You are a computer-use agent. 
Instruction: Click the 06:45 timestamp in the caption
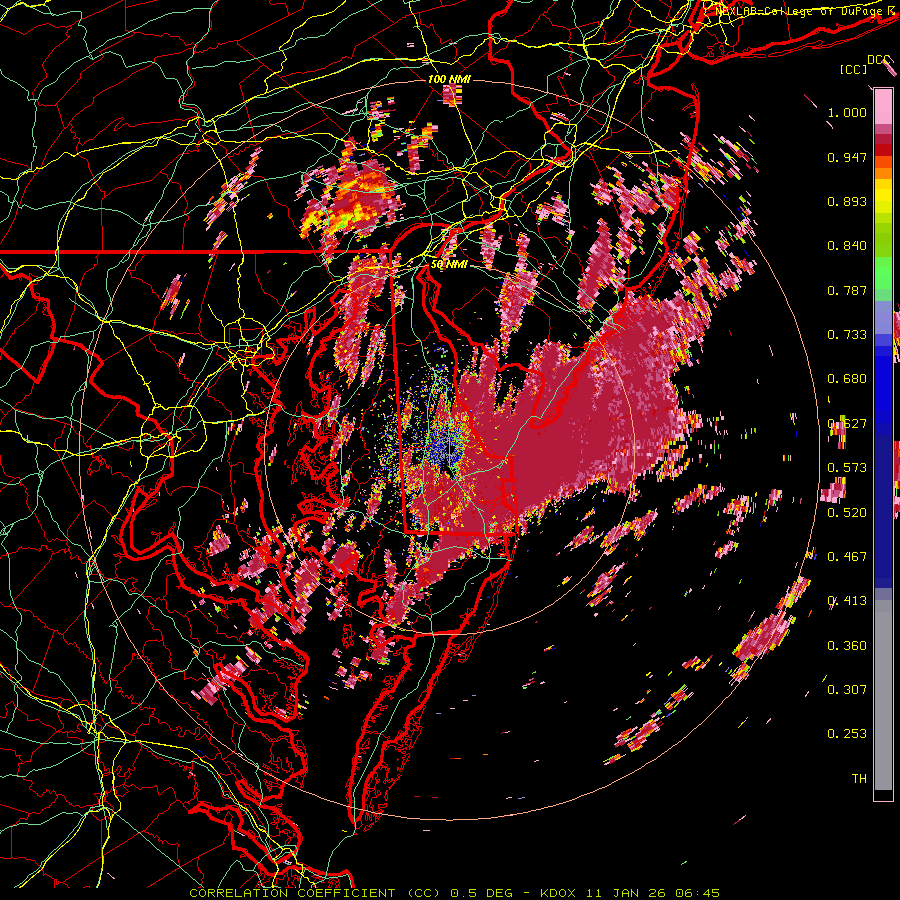point(697,893)
